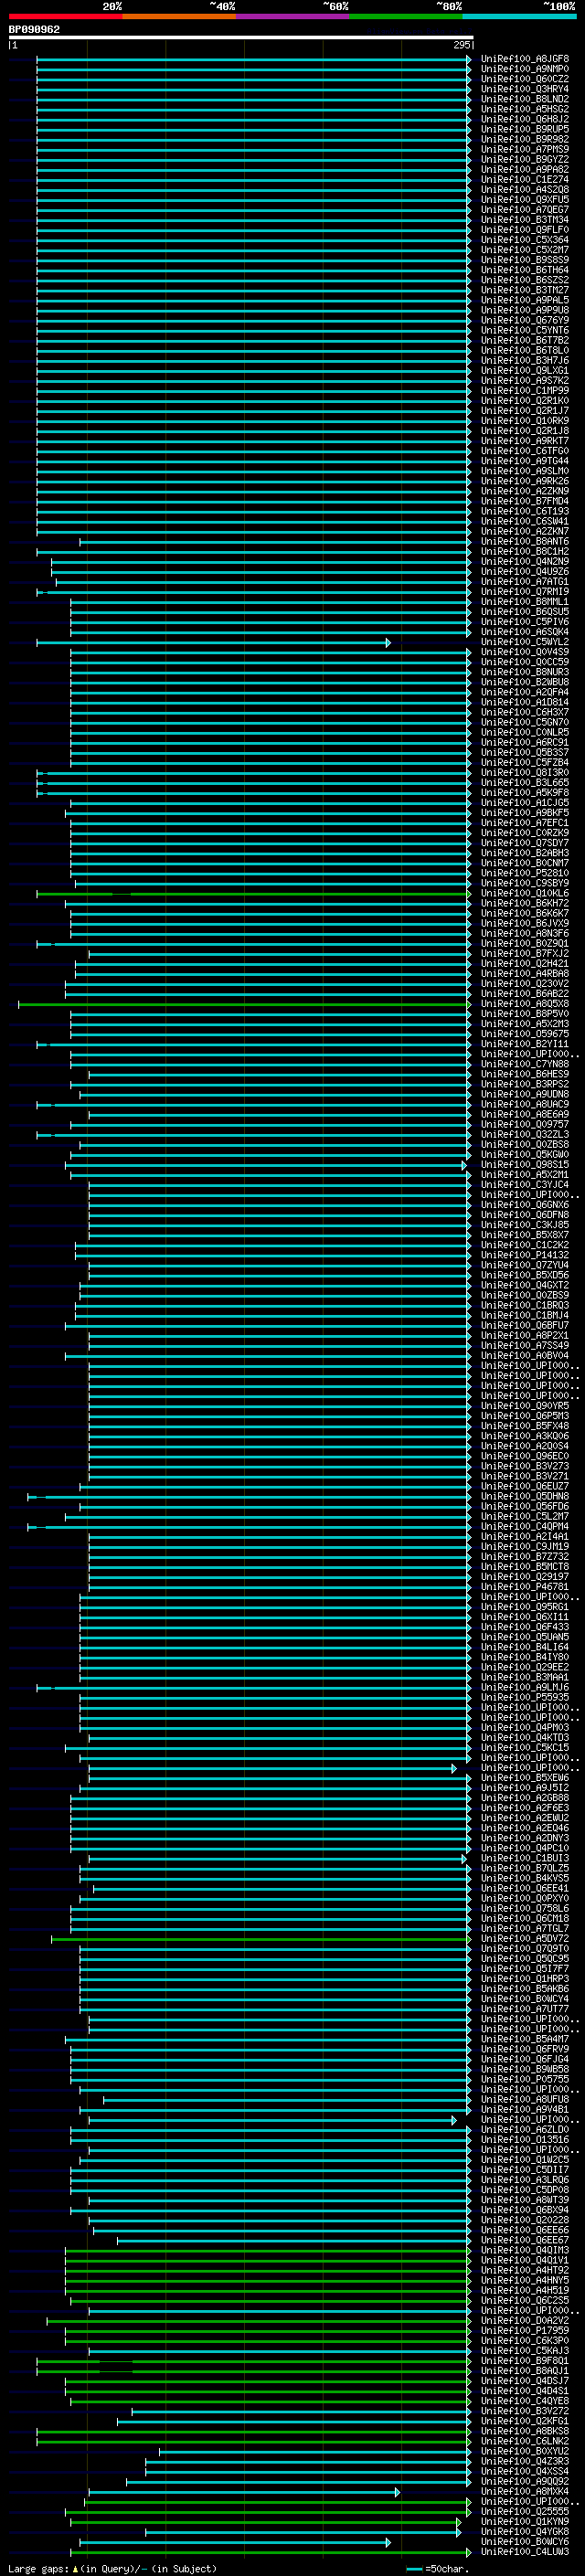The height and width of the screenshot is (2576, 585).
Task: Select the UniRef100_P52810 entry
Action: [x=524, y=873]
